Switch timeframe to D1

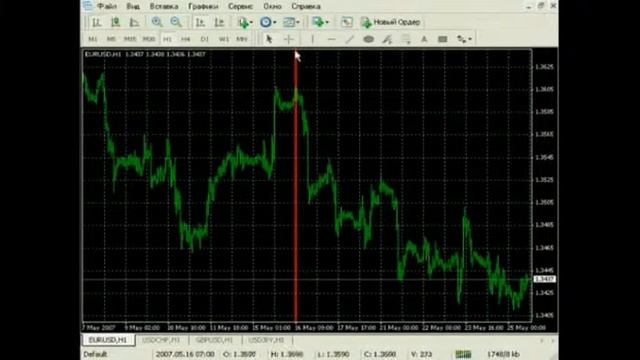click(204, 39)
